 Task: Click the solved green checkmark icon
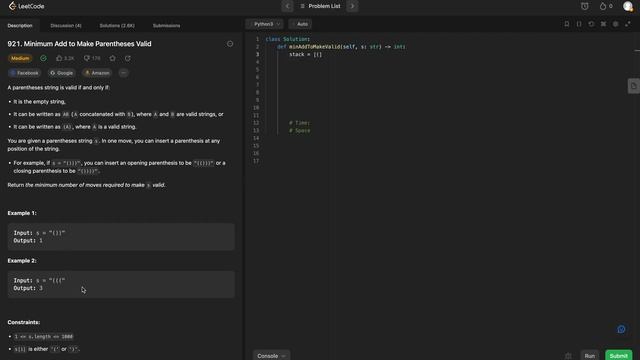tap(43, 58)
